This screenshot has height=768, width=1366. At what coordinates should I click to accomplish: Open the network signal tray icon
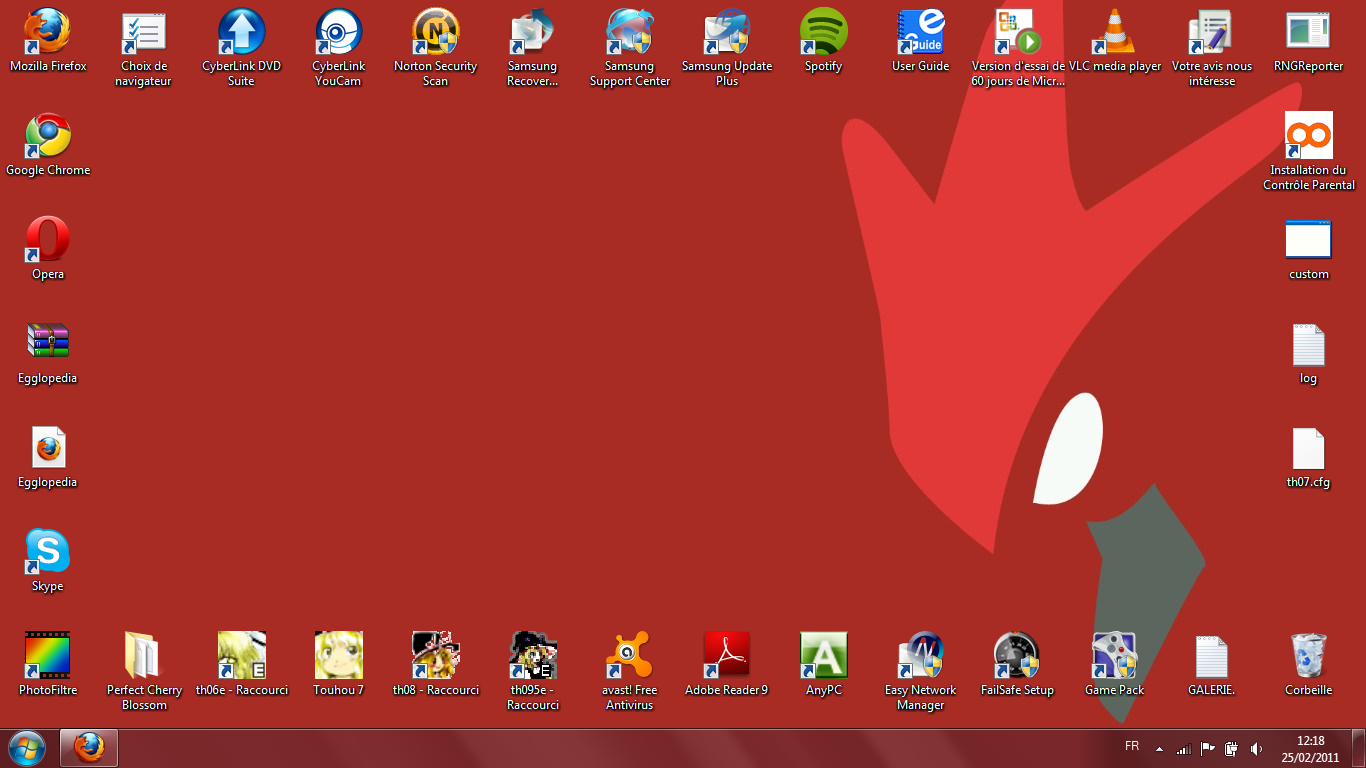tap(1184, 748)
